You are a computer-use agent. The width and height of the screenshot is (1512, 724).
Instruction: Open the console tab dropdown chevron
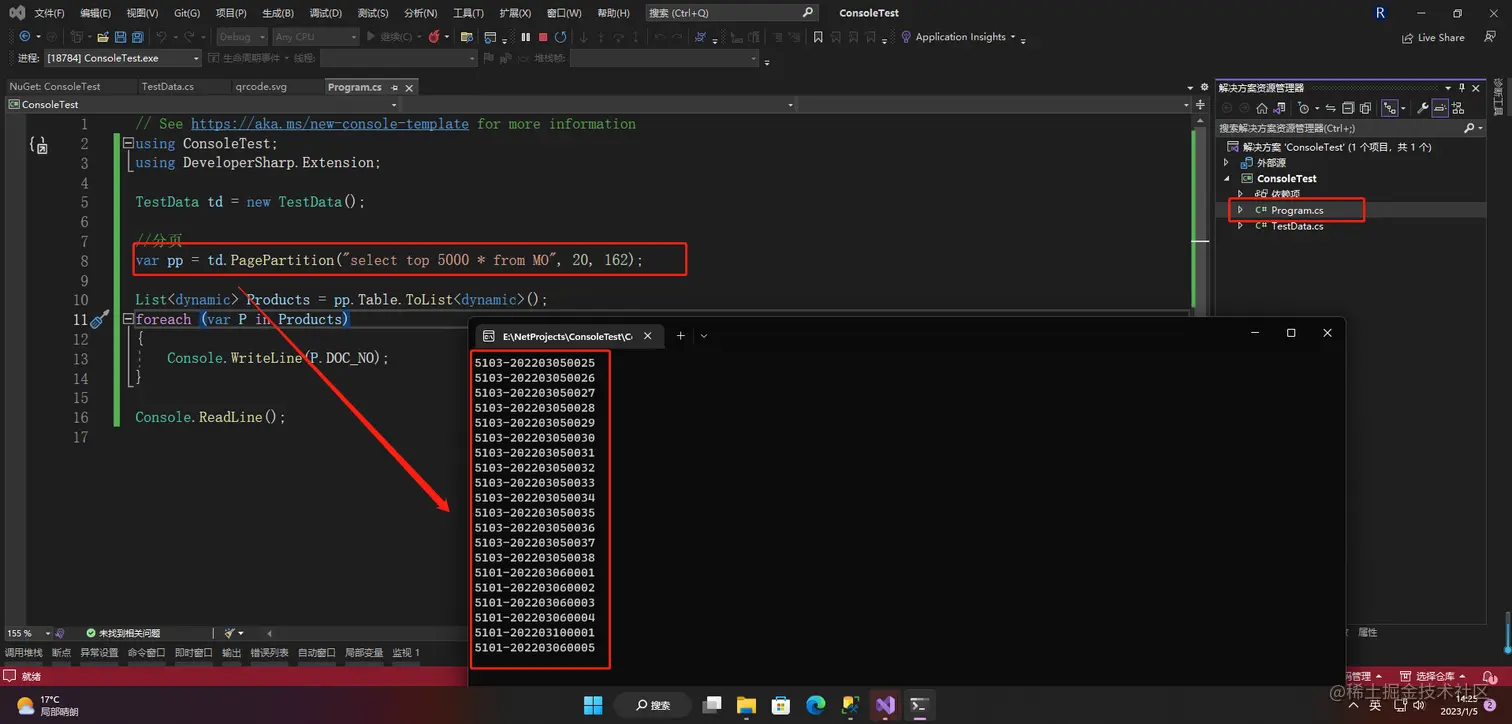[704, 336]
